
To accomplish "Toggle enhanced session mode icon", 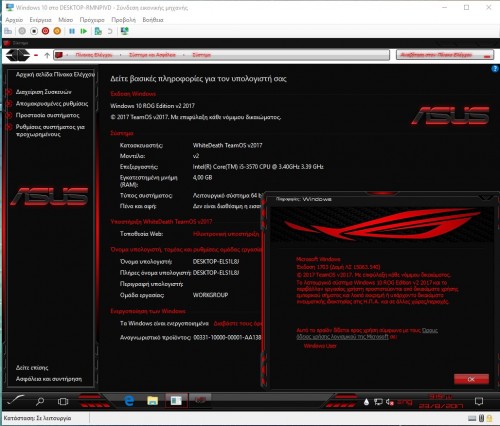I will 125,31.
